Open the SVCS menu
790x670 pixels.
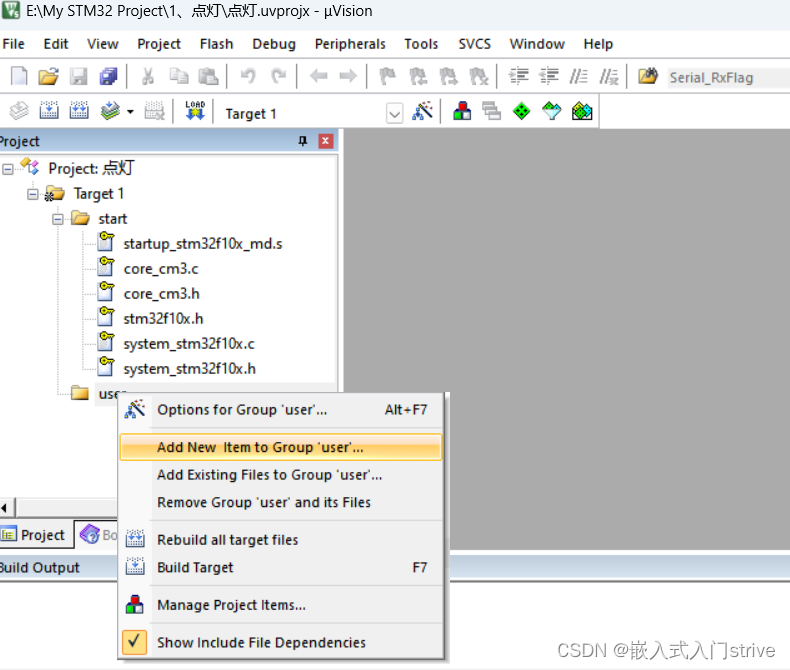[x=474, y=44]
